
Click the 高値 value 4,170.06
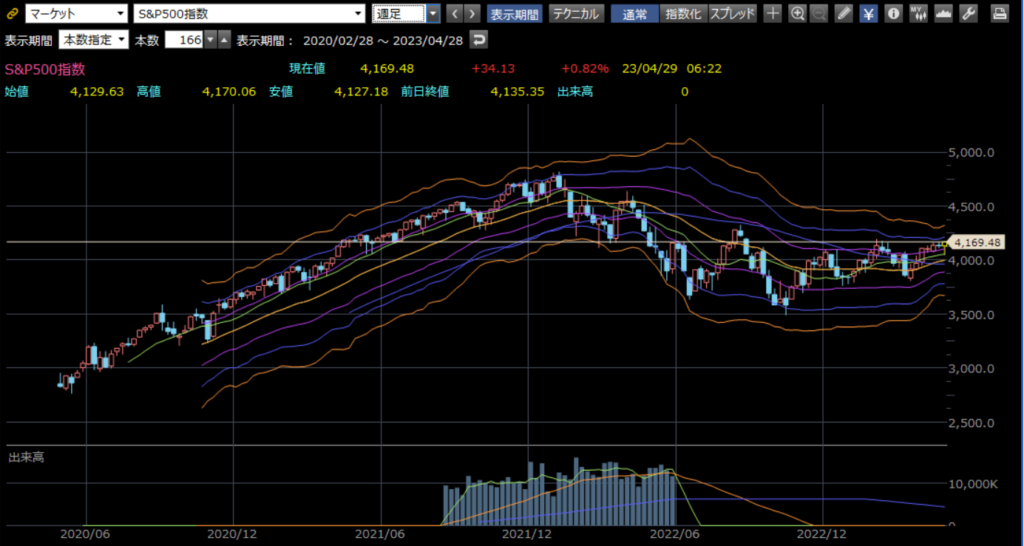point(229,91)
